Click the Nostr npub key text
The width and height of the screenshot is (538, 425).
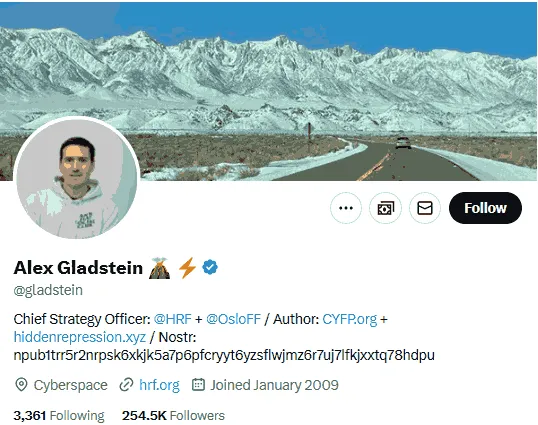tap(224, 355)
